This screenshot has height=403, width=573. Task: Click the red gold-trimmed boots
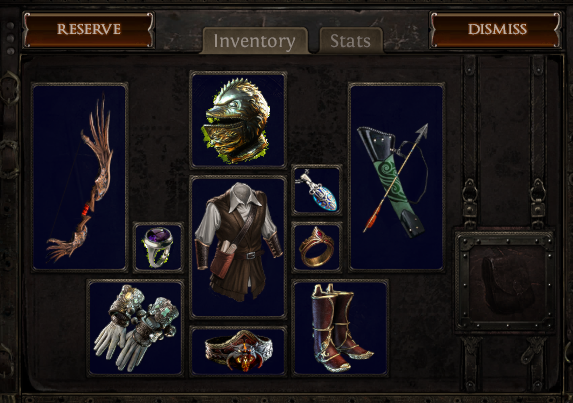[x=340, y=328]
